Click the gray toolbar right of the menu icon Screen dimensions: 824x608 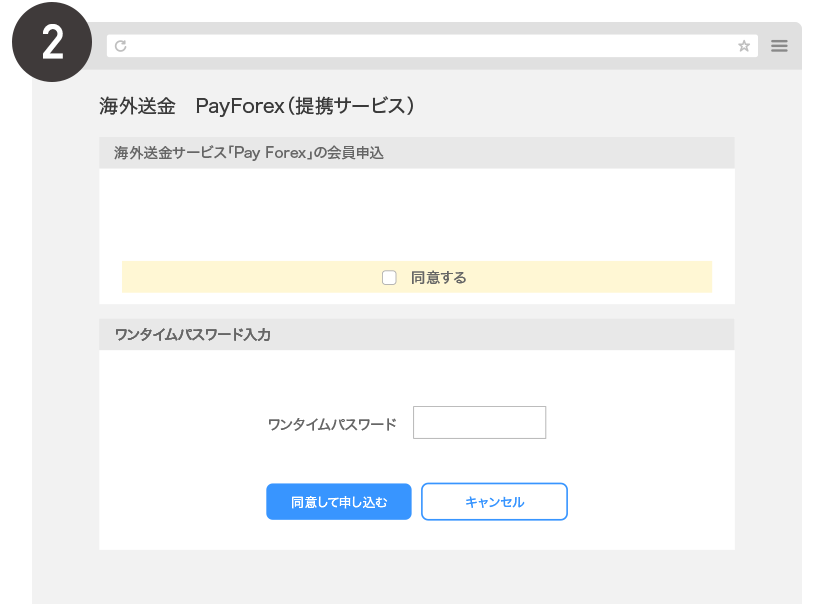point(796,46)
